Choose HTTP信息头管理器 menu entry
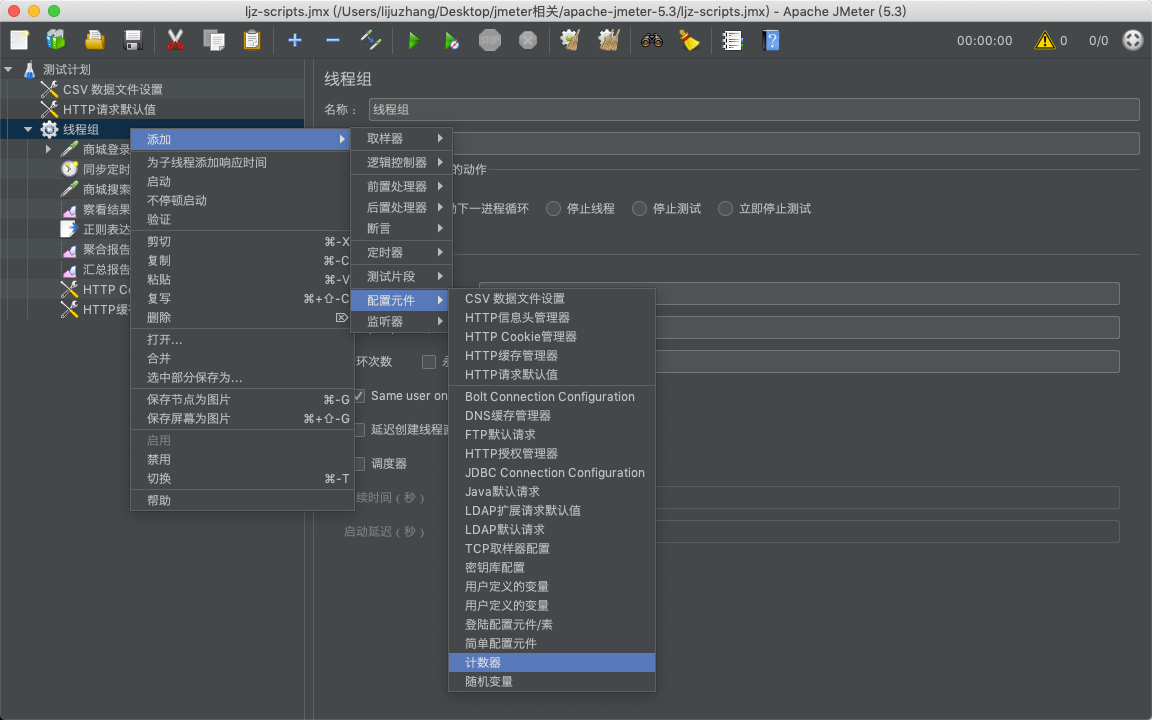 552,317
